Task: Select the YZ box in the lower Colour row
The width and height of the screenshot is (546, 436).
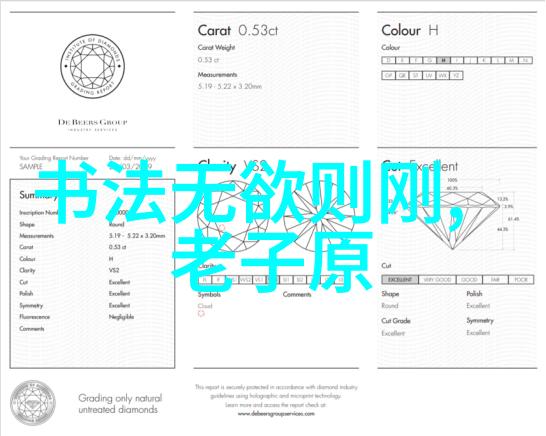Action: (456, 75)
